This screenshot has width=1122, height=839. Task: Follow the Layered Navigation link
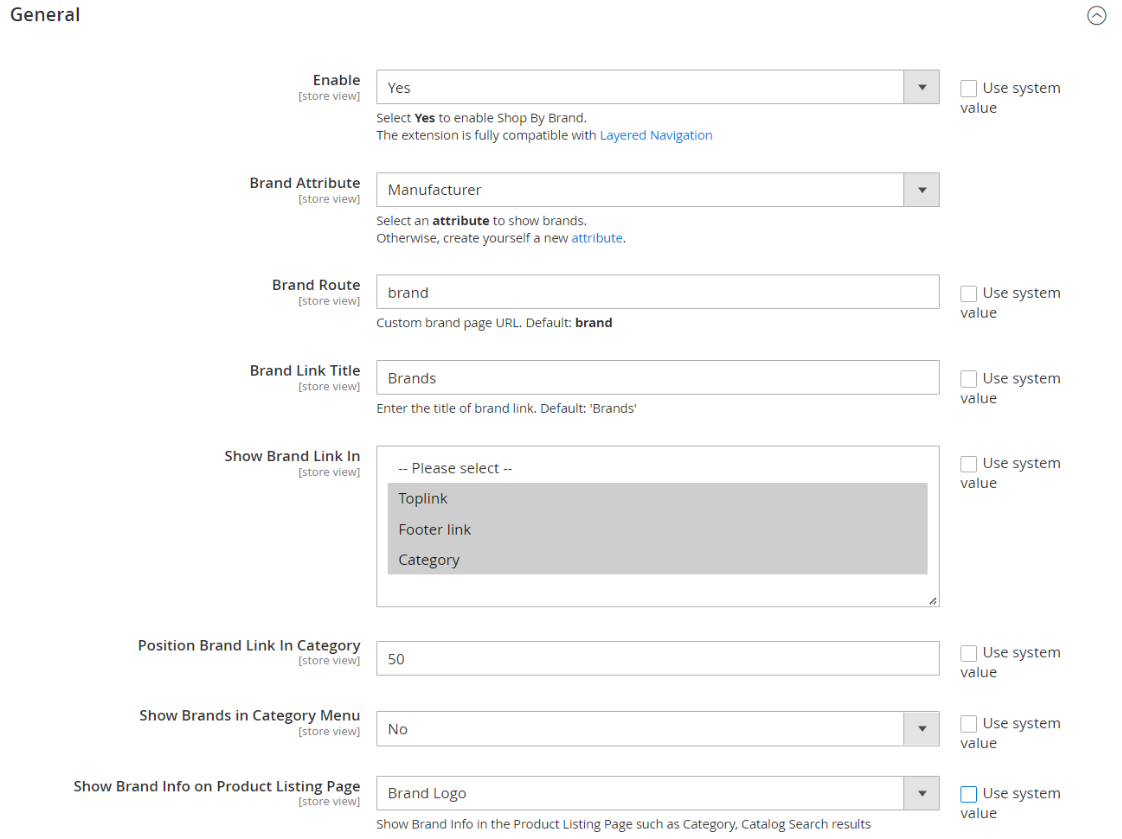click(x=655, y=135)
